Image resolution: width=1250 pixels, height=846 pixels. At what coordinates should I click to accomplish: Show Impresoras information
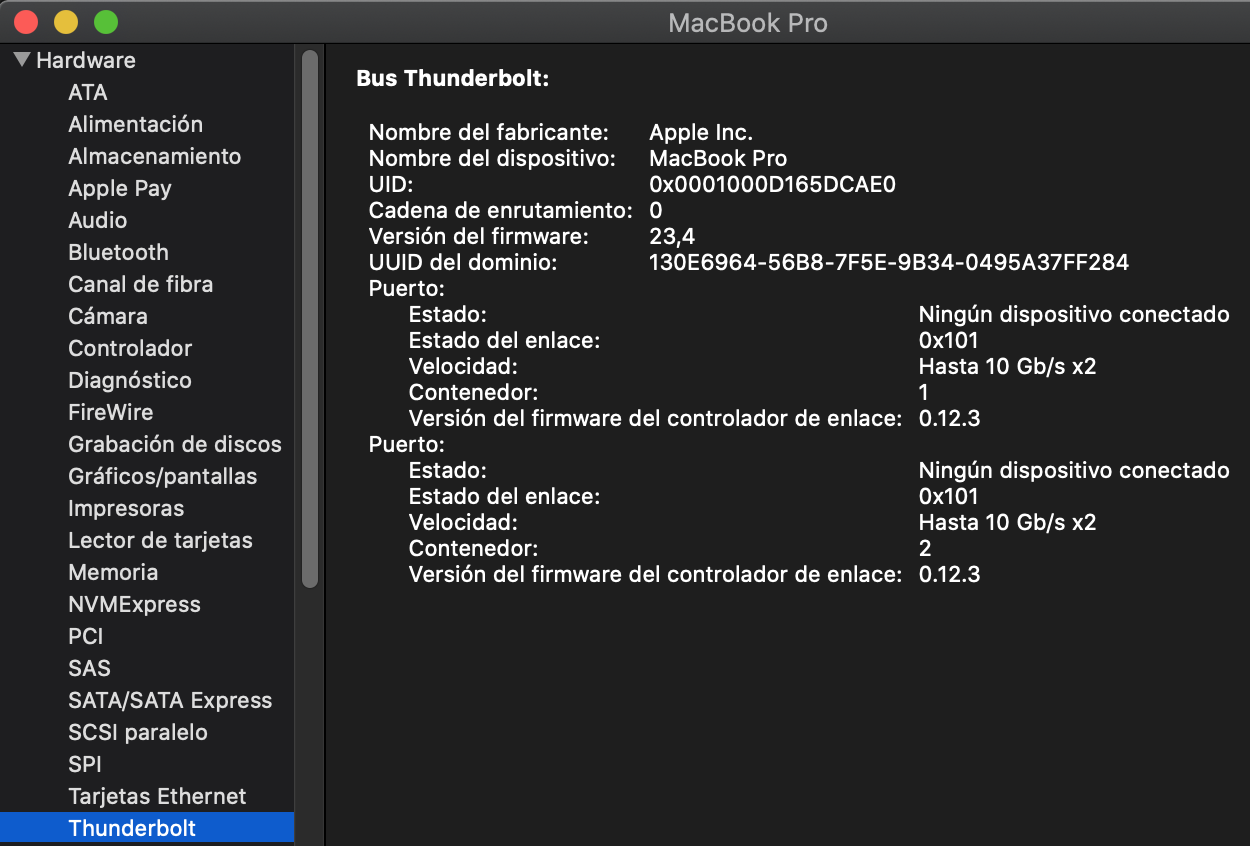[126, 508]
